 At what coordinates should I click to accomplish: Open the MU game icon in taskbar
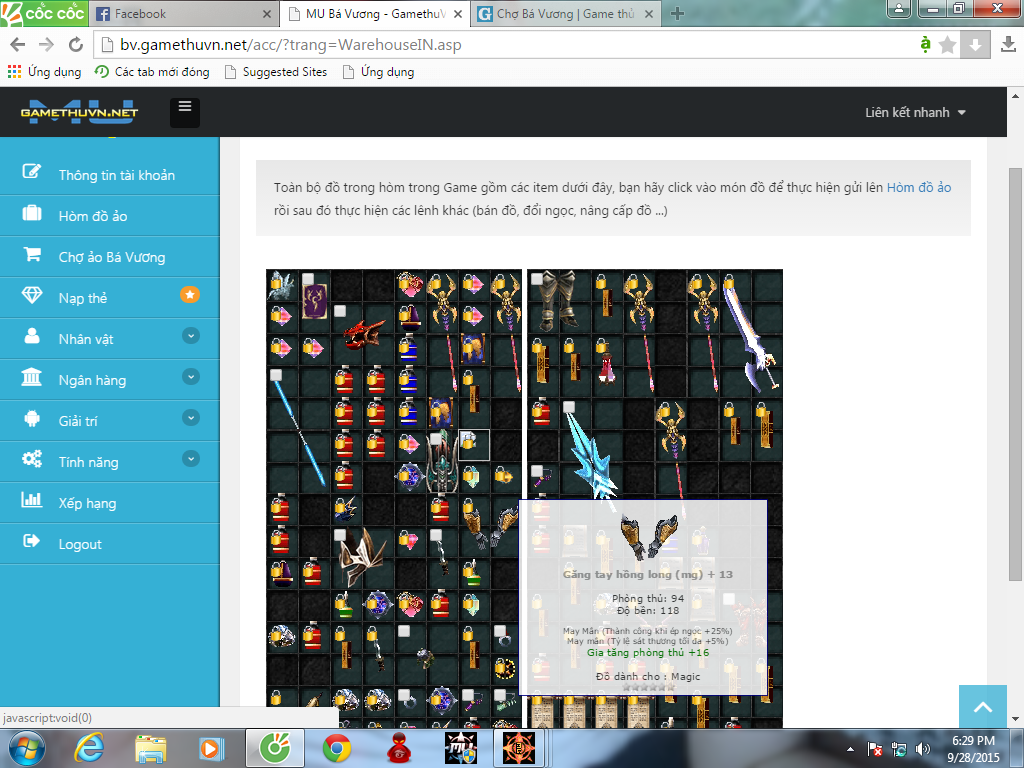(460, 748)
